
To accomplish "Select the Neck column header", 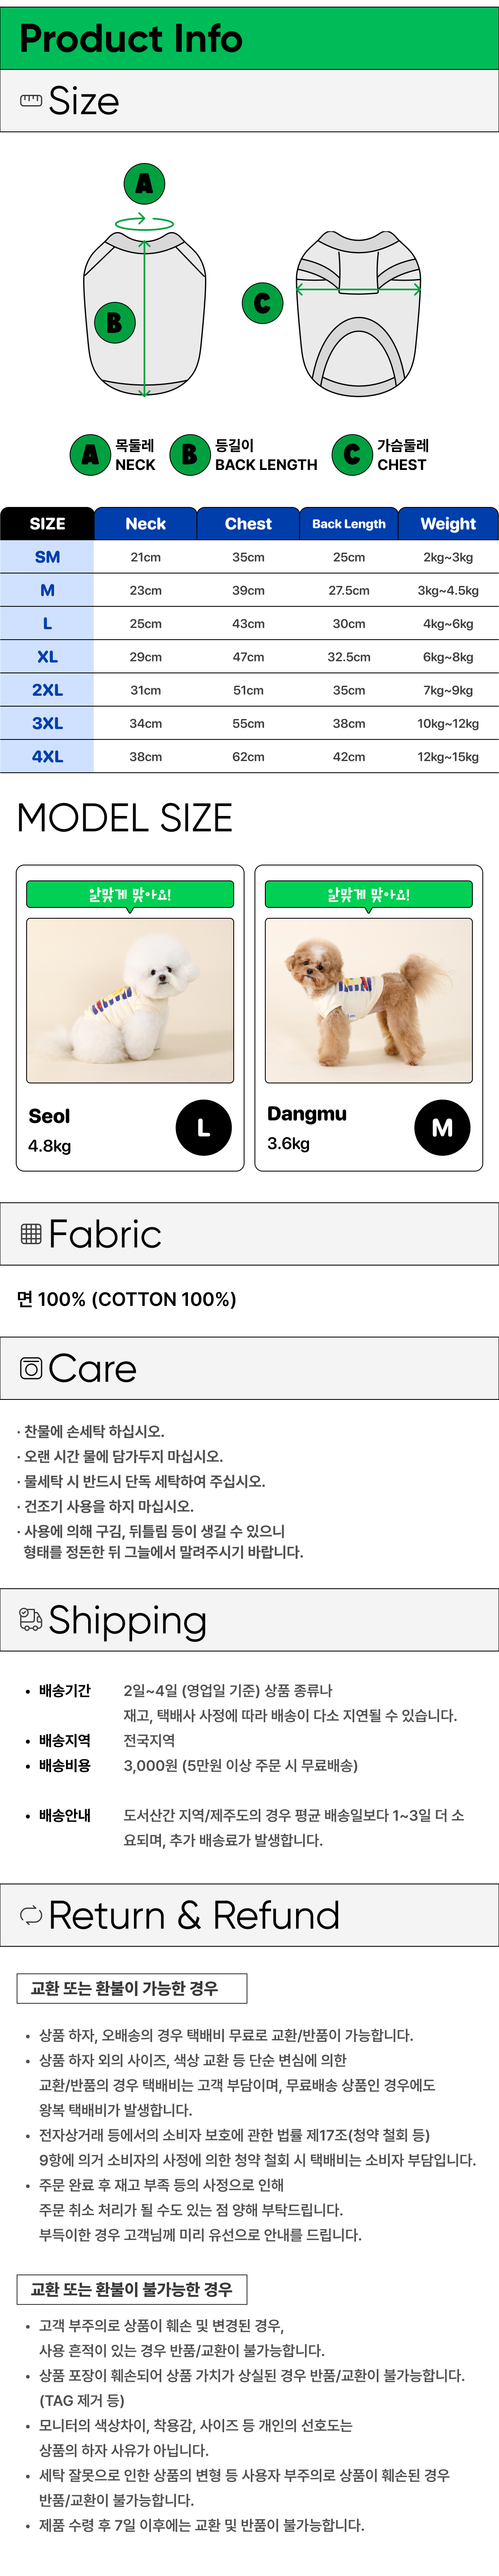I will click(x=146, y=524).
